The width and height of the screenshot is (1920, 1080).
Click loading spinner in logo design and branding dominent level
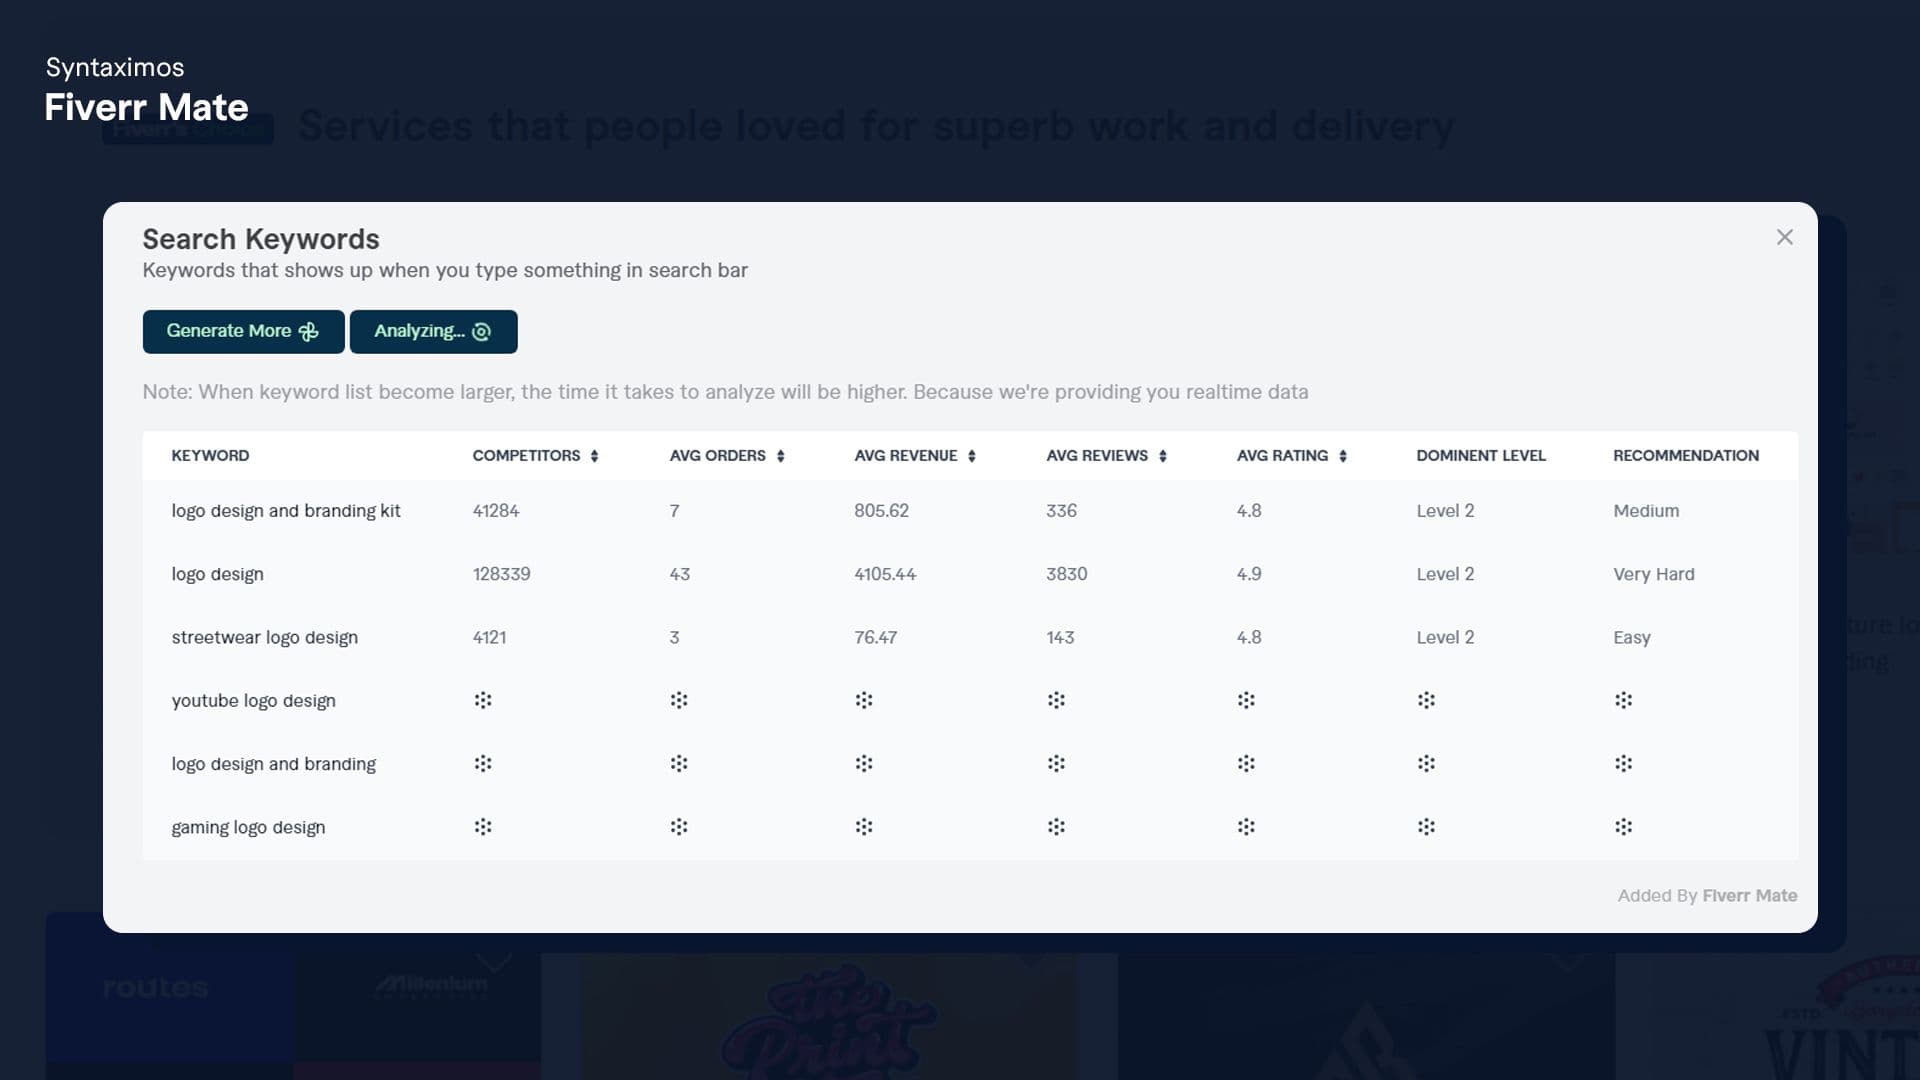click(1426, 764)
